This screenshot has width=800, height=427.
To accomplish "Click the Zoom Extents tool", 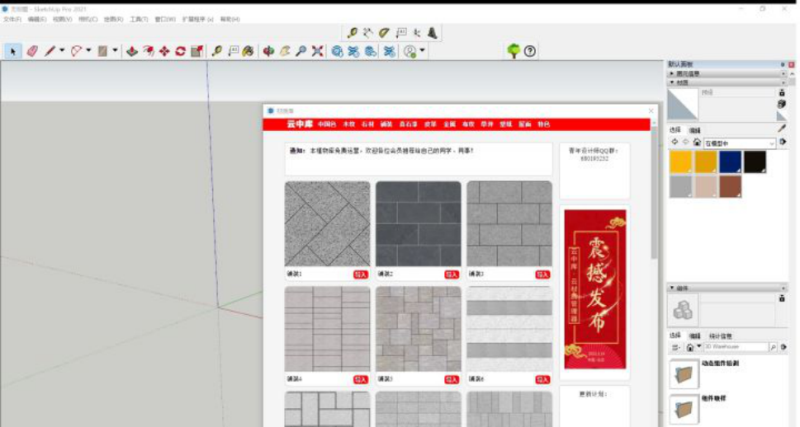I will tap(317, 51).
